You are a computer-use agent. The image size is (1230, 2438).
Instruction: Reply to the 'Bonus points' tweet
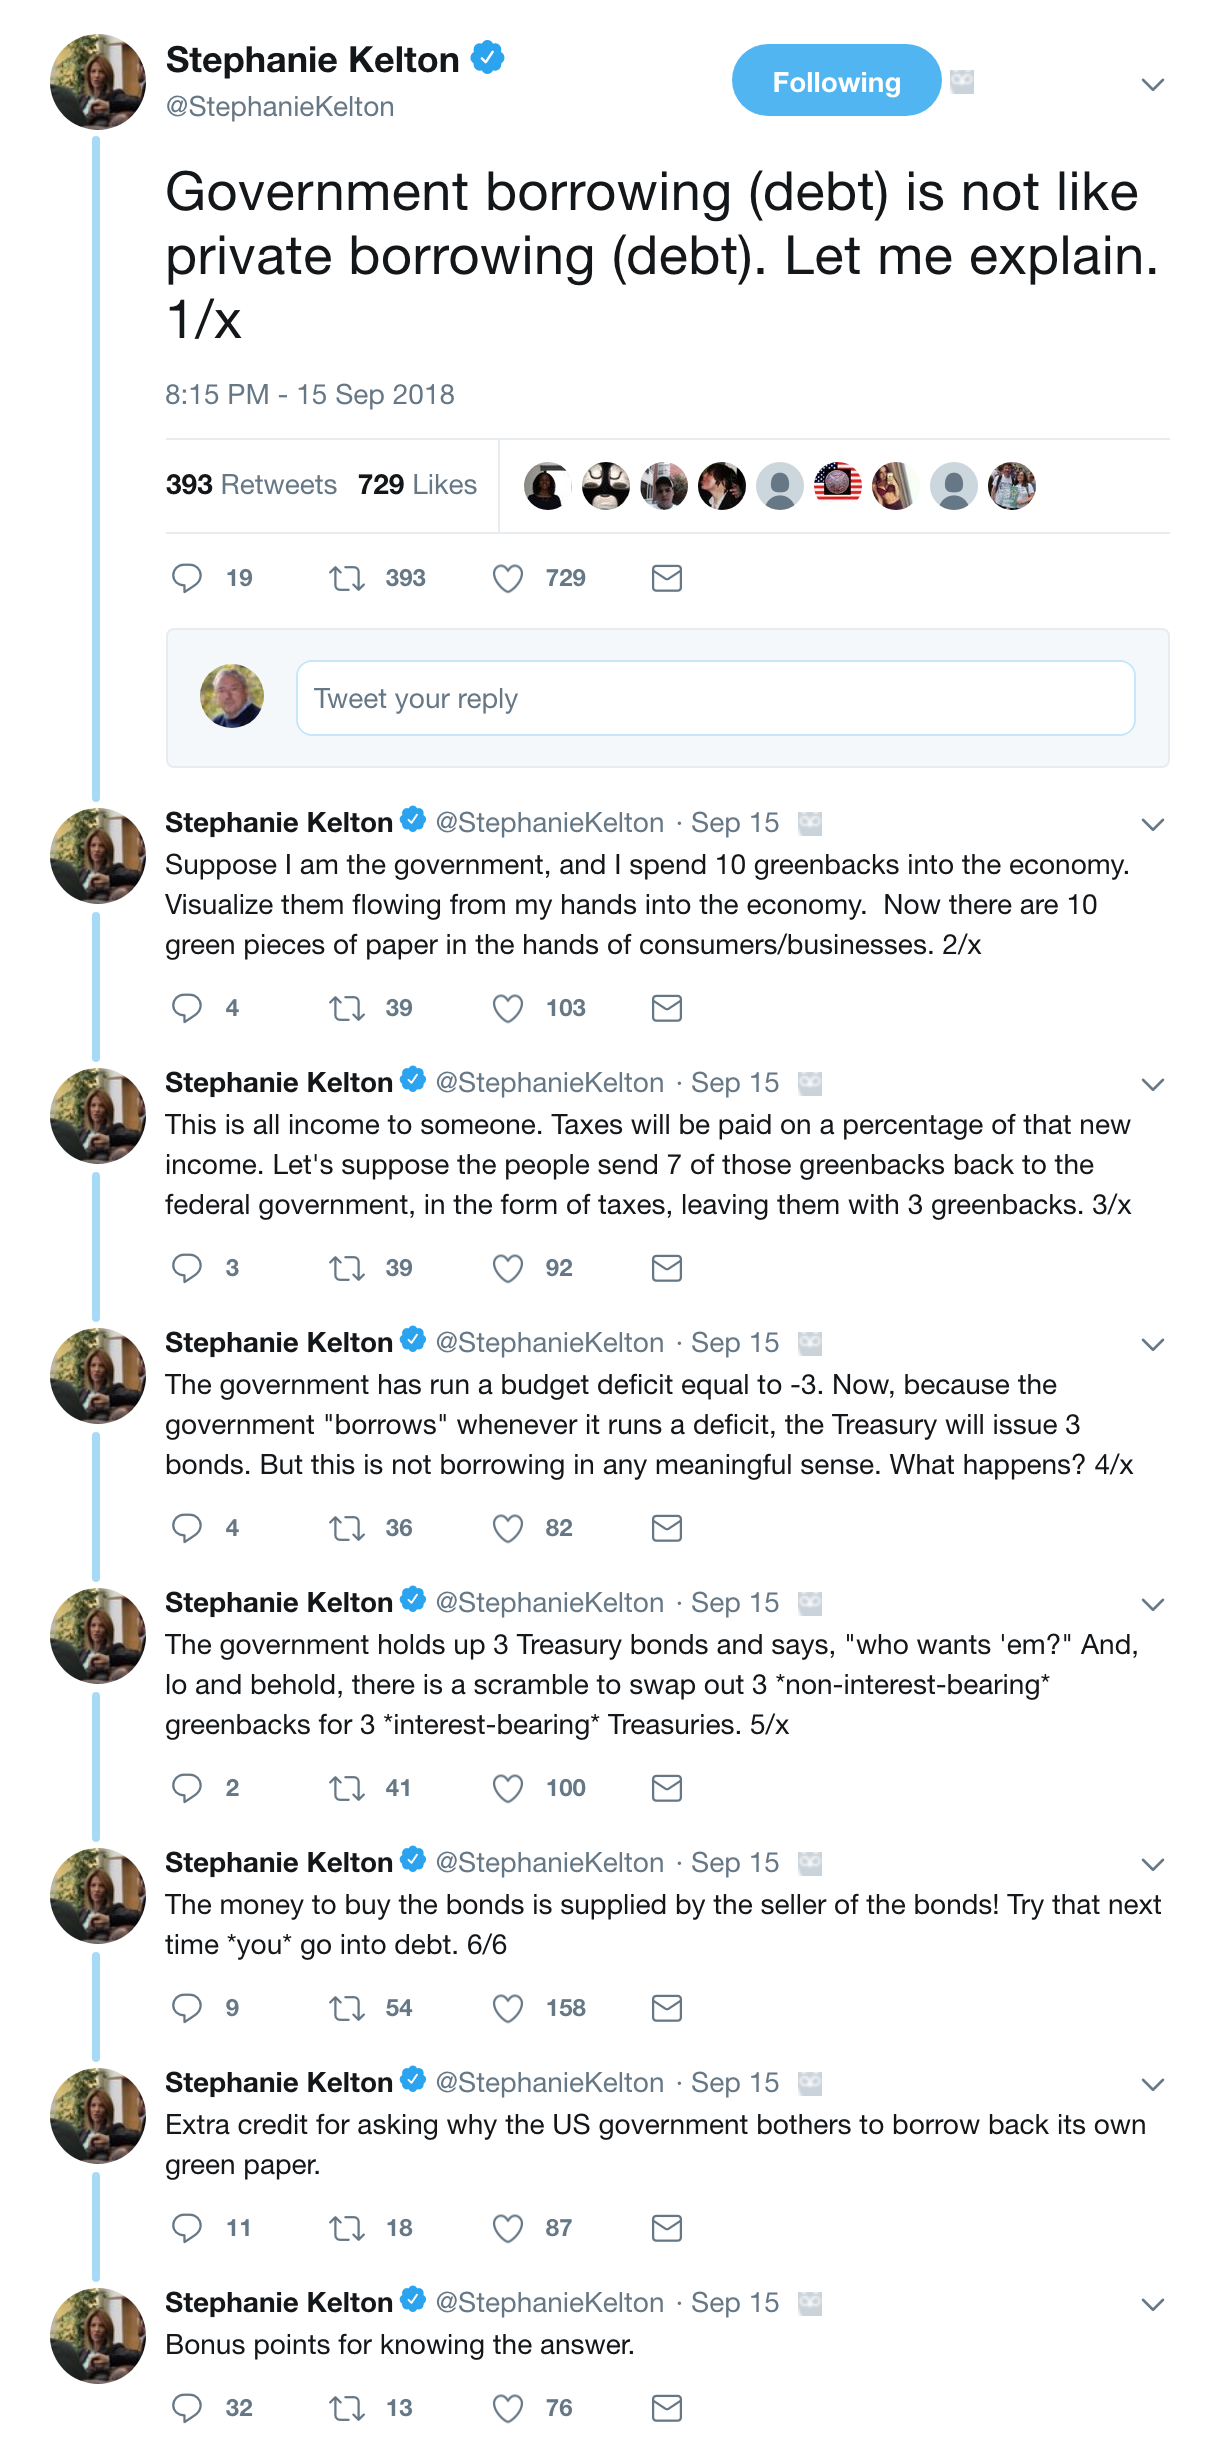pos(187,2408)
